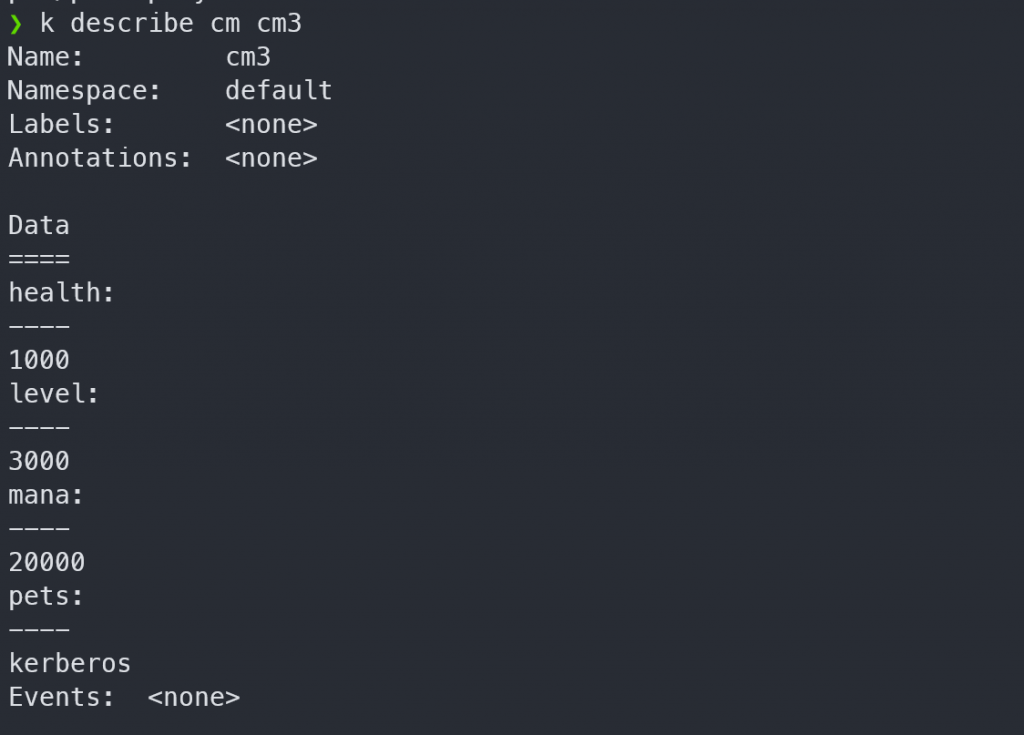The height and width of the screenshot is (735, 1024).
Task: Click the Name value cm3
Action: coord(248,57)
